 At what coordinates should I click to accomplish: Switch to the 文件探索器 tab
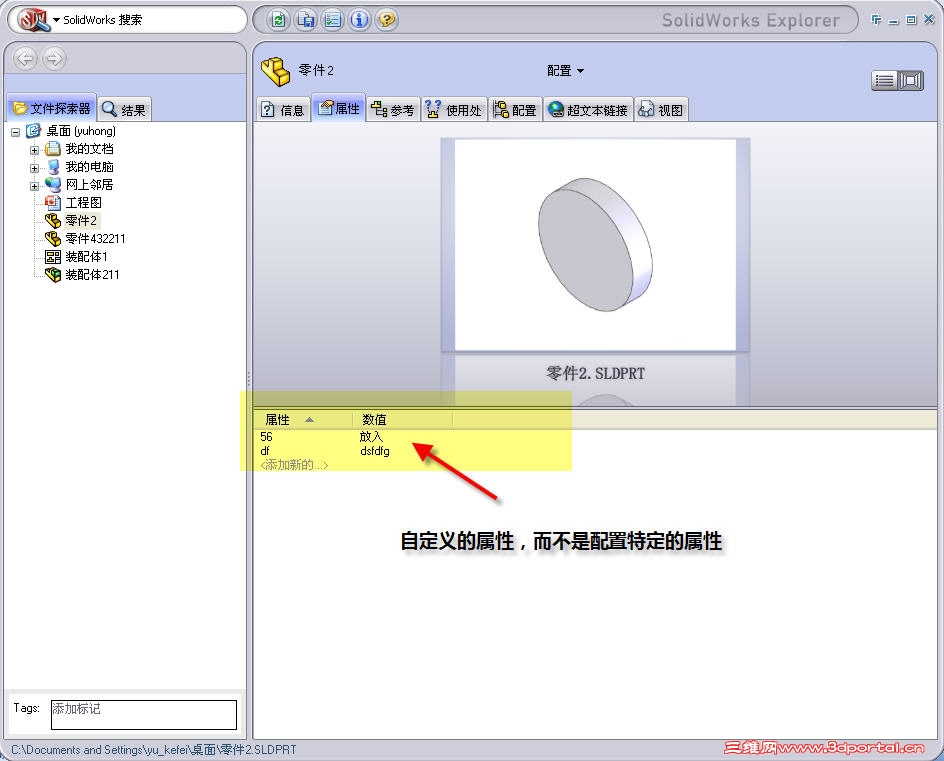coord(52,108)
